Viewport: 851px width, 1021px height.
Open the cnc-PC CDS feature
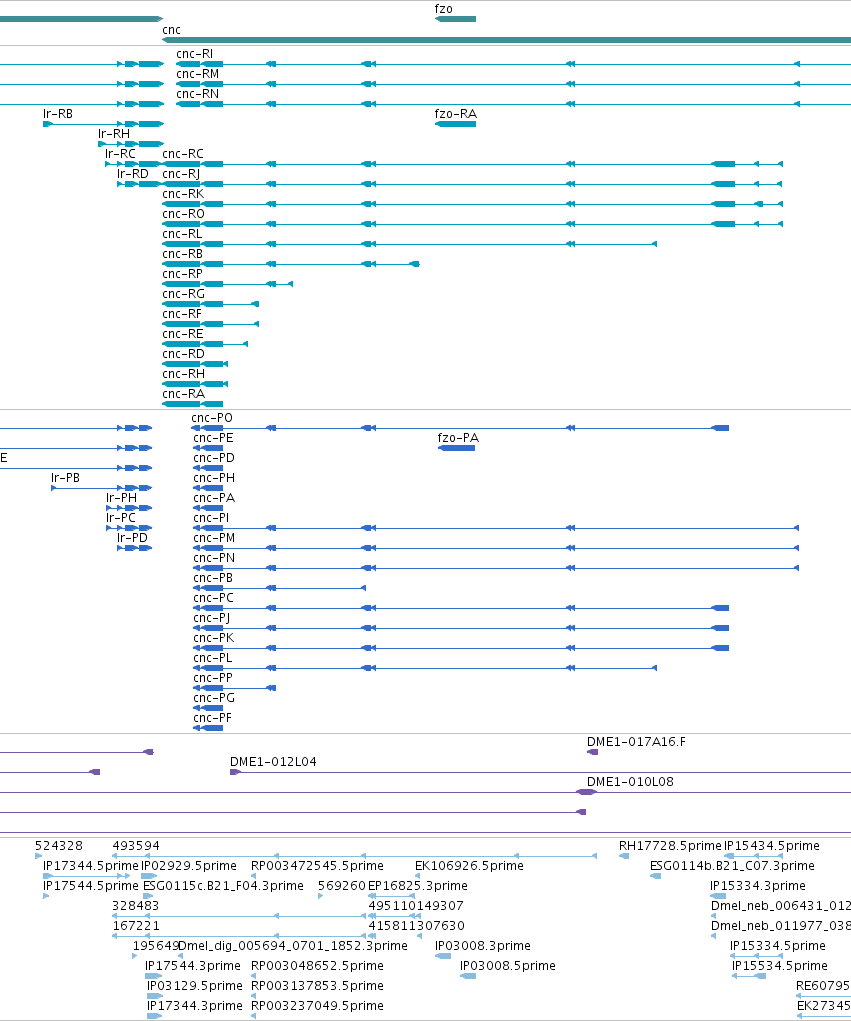coord(213,598)
